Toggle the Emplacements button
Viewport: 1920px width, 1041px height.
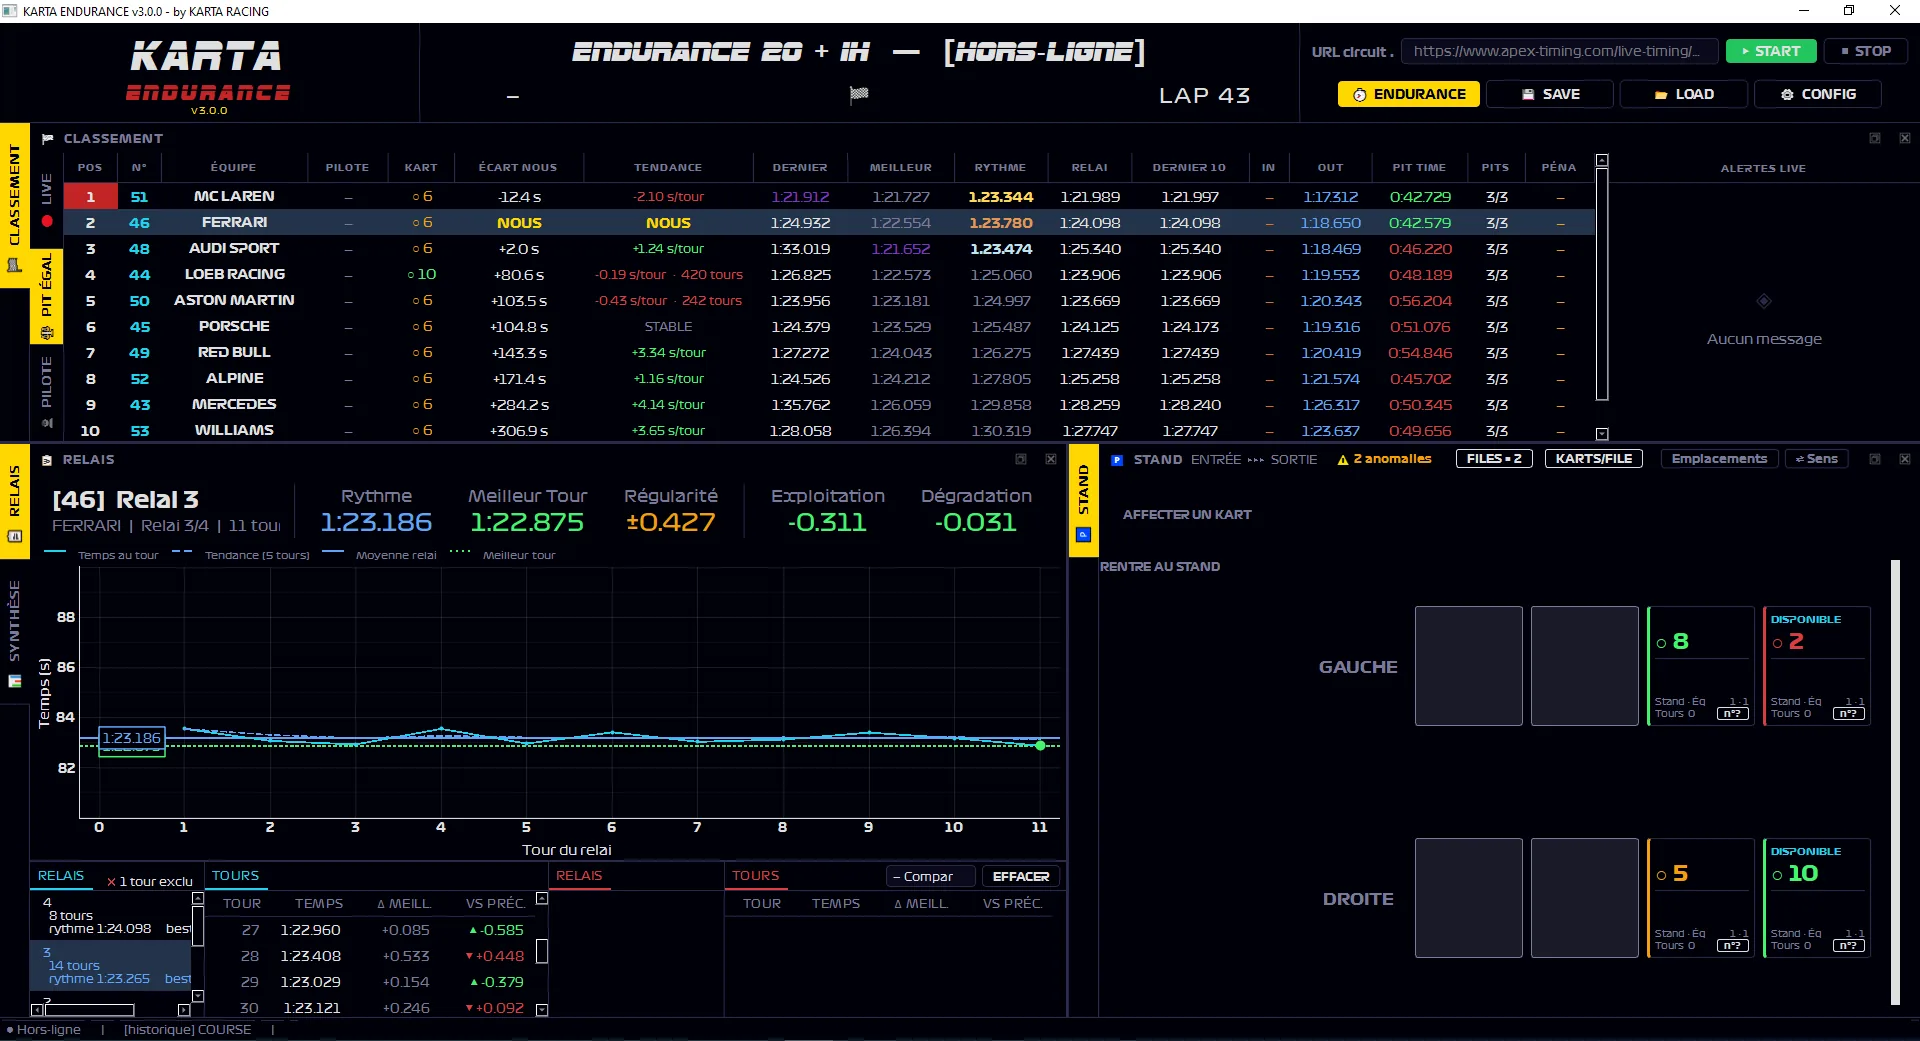tap(1720, 459)
